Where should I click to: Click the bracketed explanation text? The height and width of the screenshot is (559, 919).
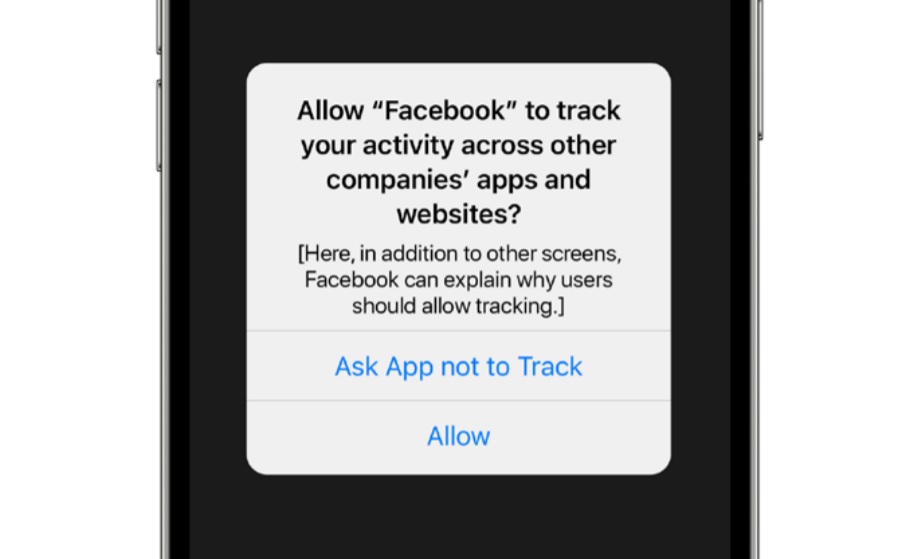[x=458, y=280]
